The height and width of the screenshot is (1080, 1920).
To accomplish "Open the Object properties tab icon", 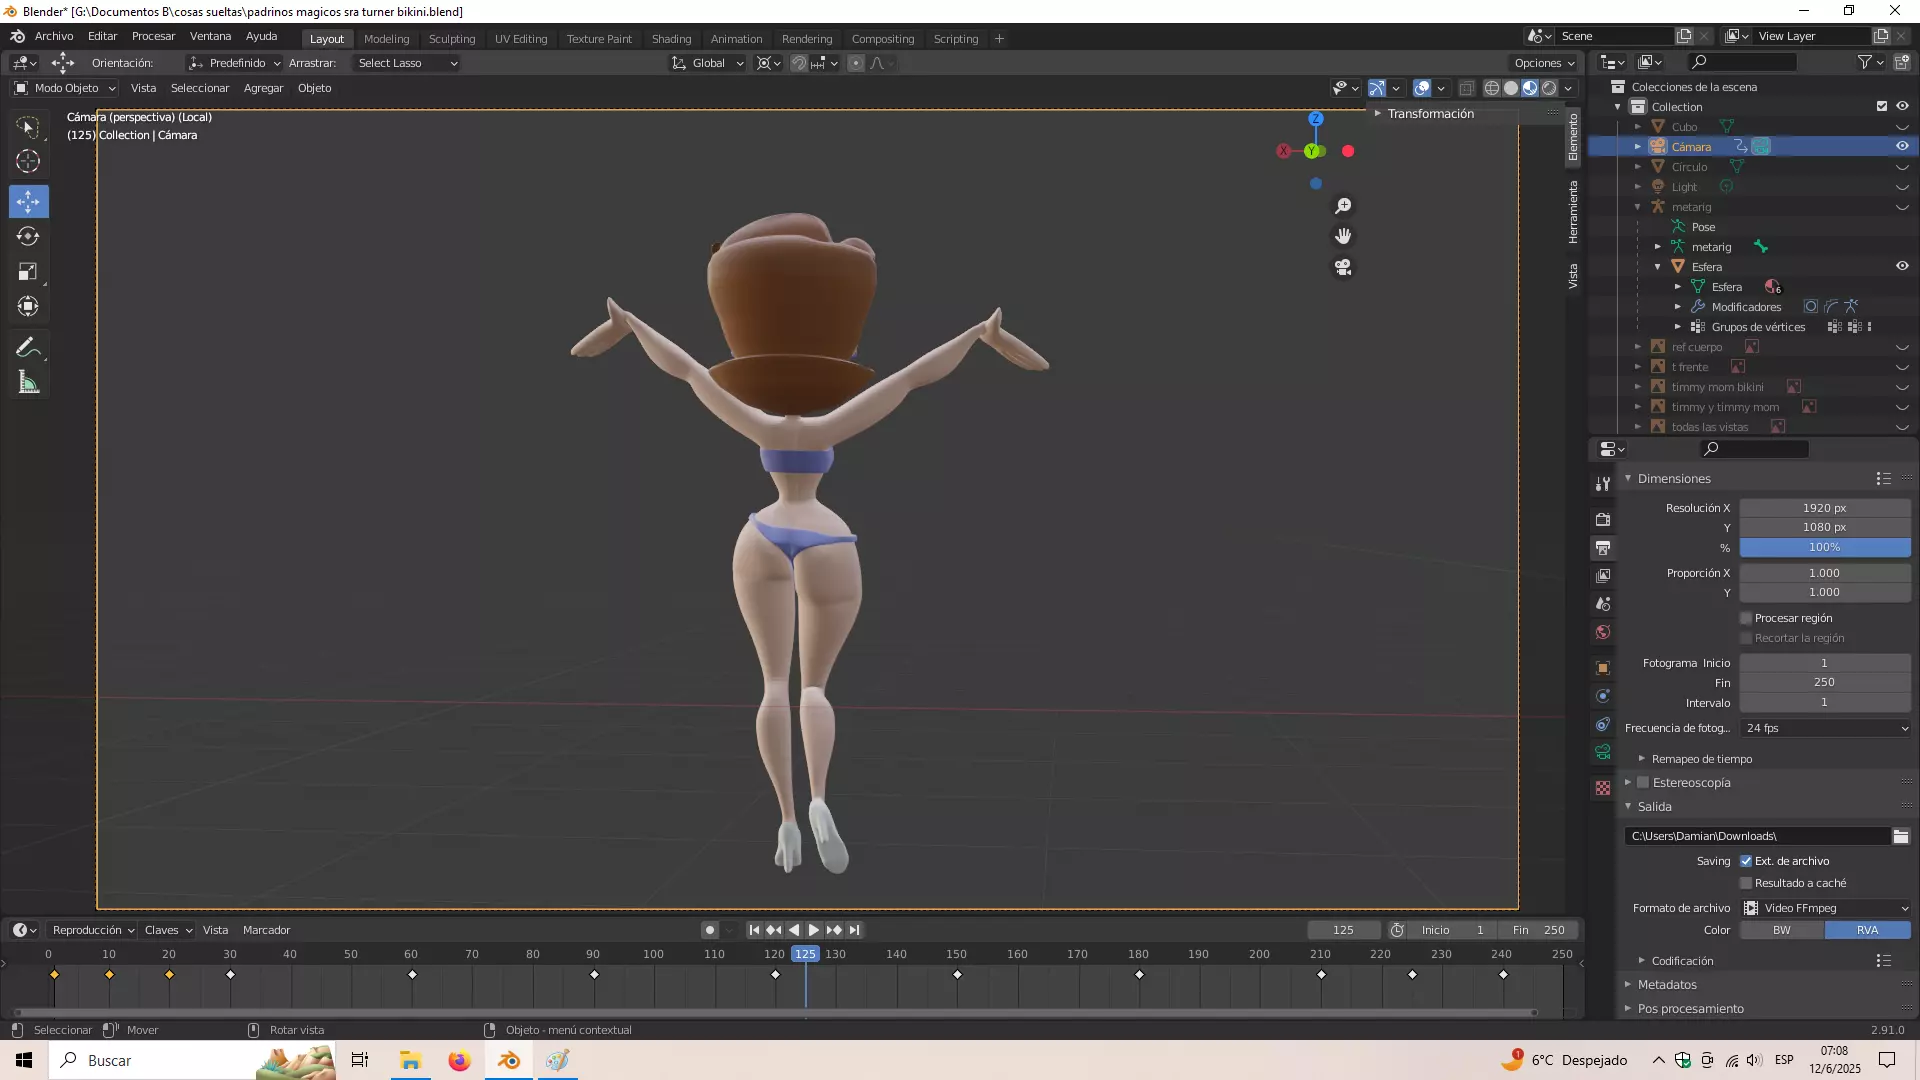I will (x=1603, y=668).
